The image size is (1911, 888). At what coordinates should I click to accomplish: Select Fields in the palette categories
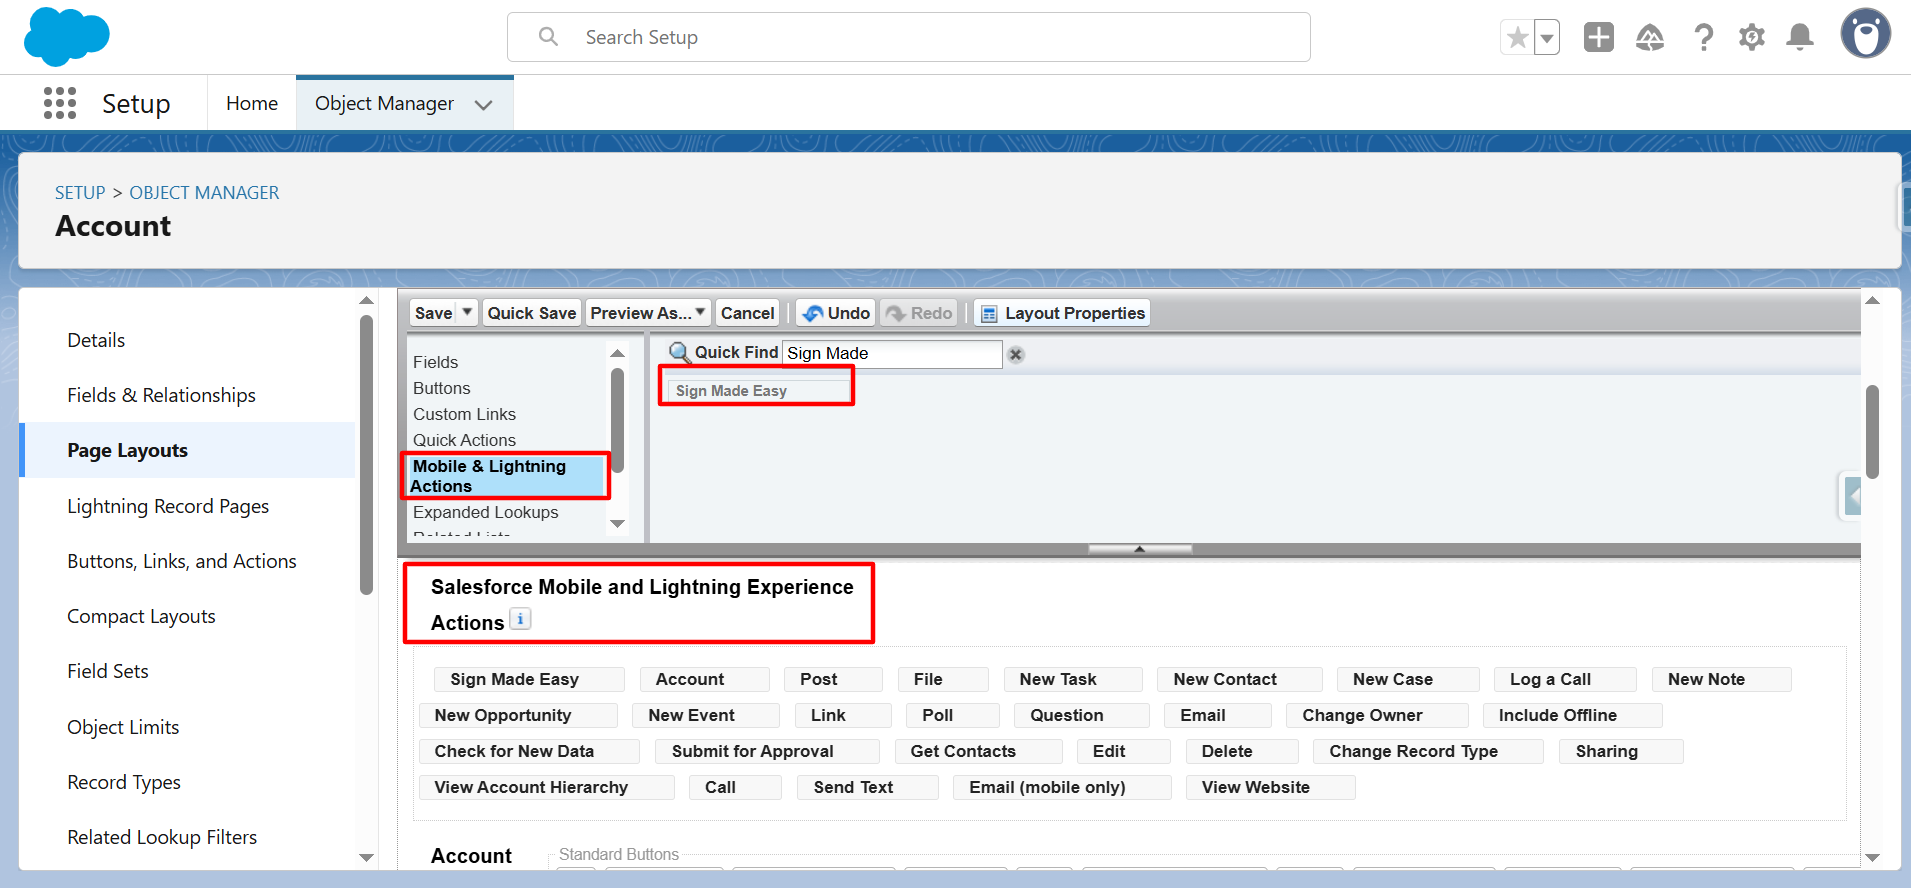tap(436, 362)
